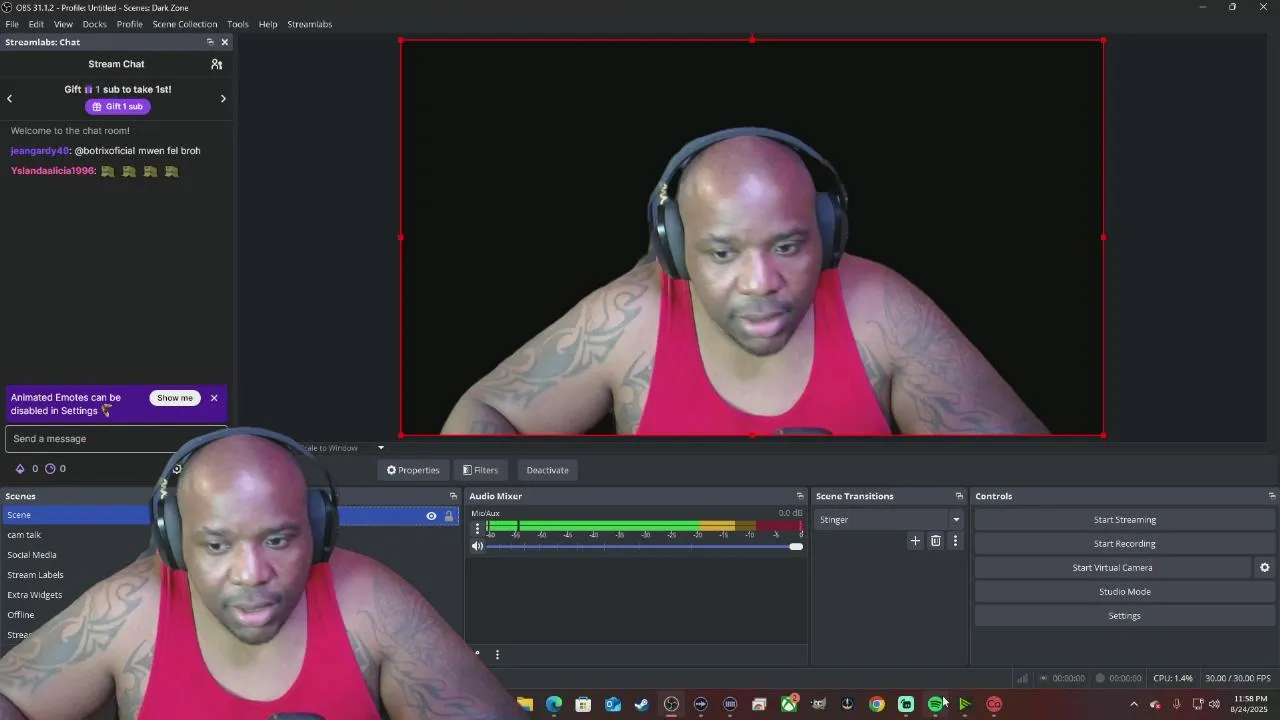Undock the Controls panel
The height and width of the screenshot is (720, 1280).
click(x=1272, y=496)
